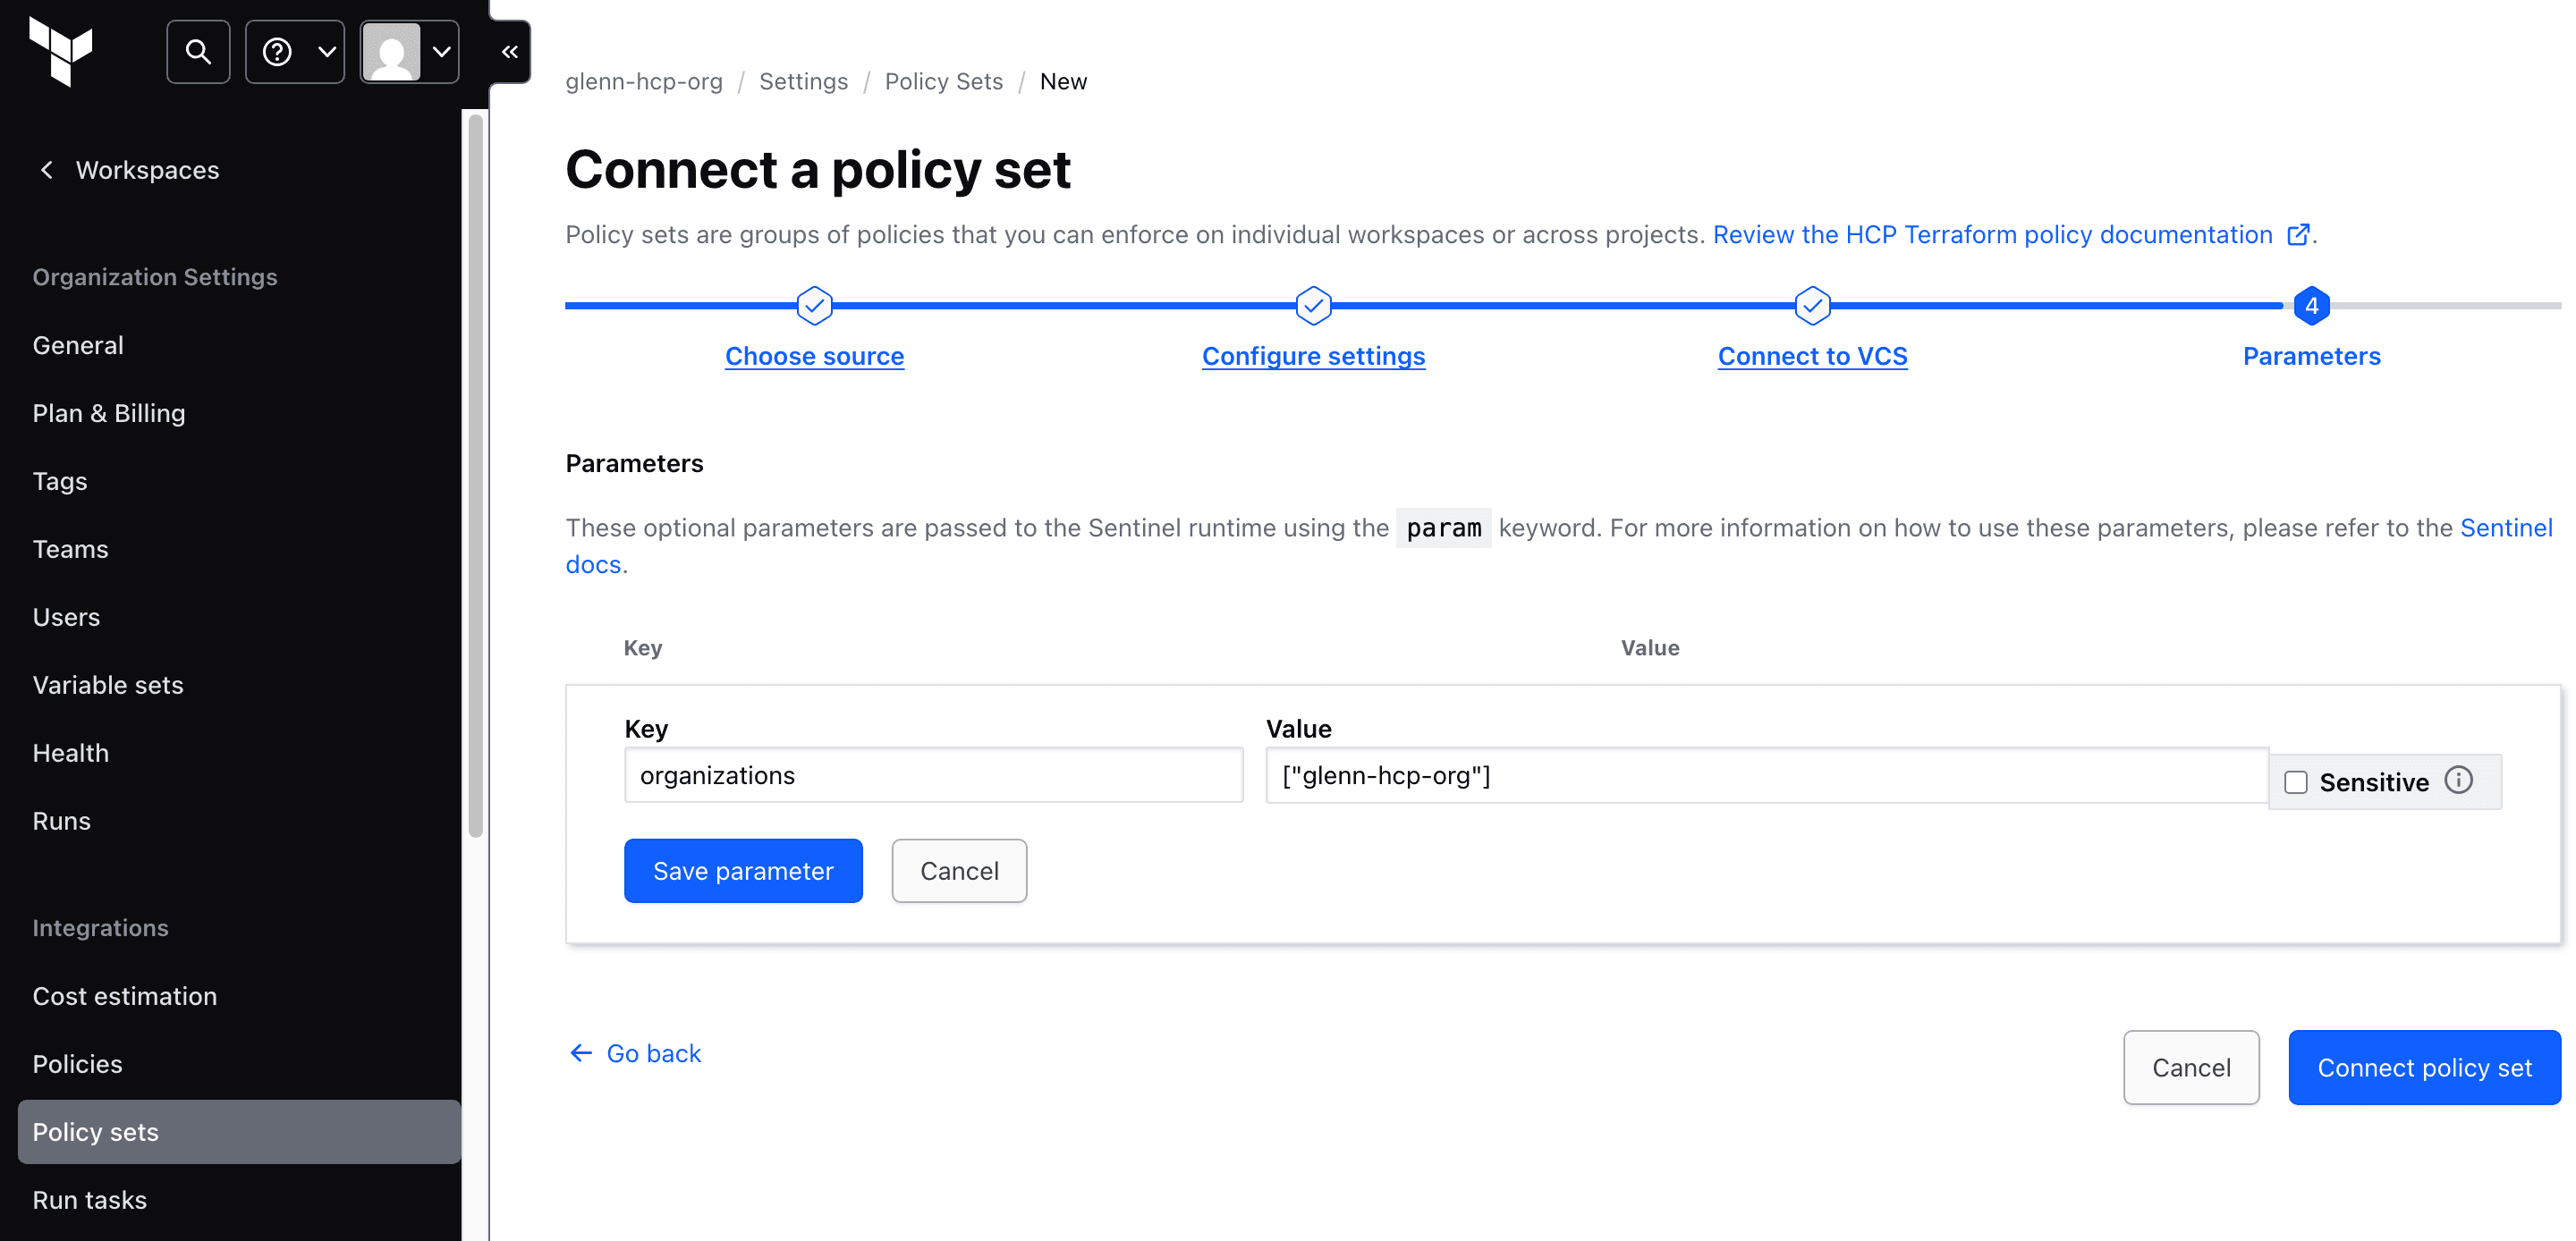Enable the Sensitive checkbox
Screen dimensions: 2576x1241
(x=2296, y=782)
